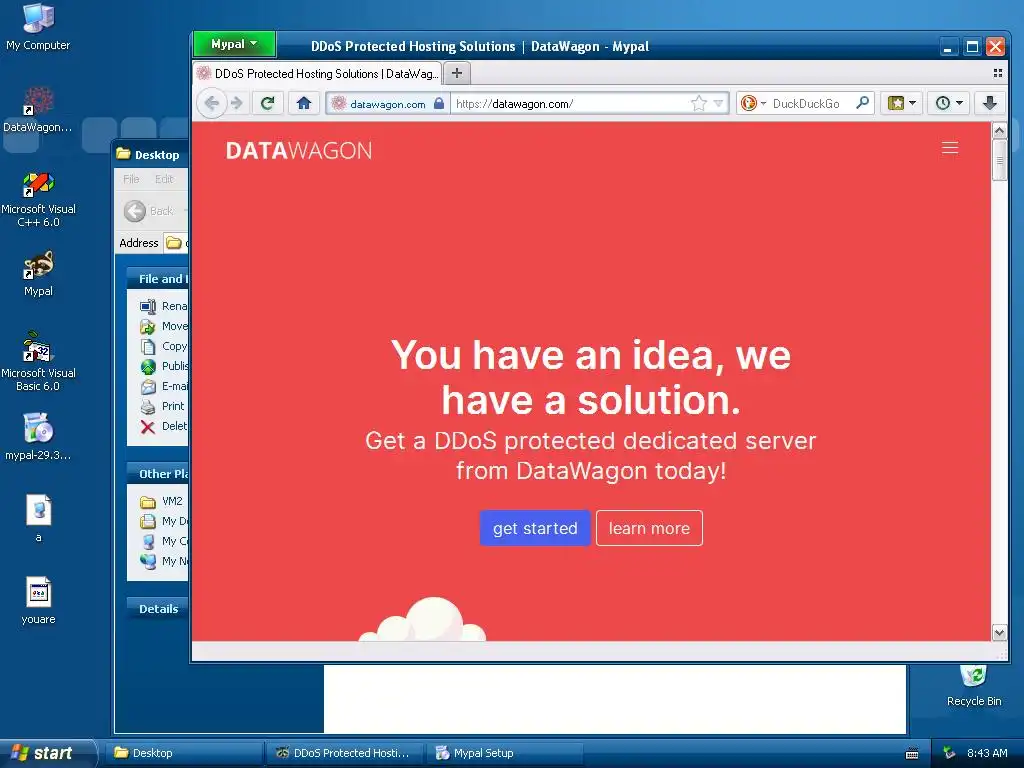The image size is (1024, 768).
Task: Go forward with the browser forward arrow
Action: pos(237,103)
